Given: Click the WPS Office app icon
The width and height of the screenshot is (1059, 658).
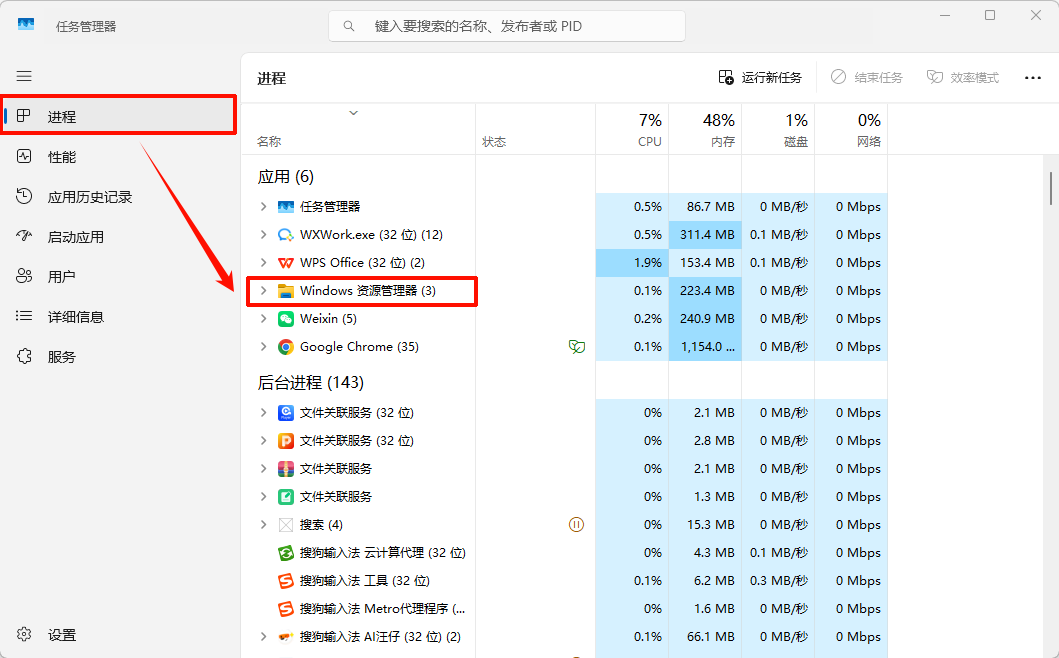Looking at the screenshot, I should tap(286, 263).
